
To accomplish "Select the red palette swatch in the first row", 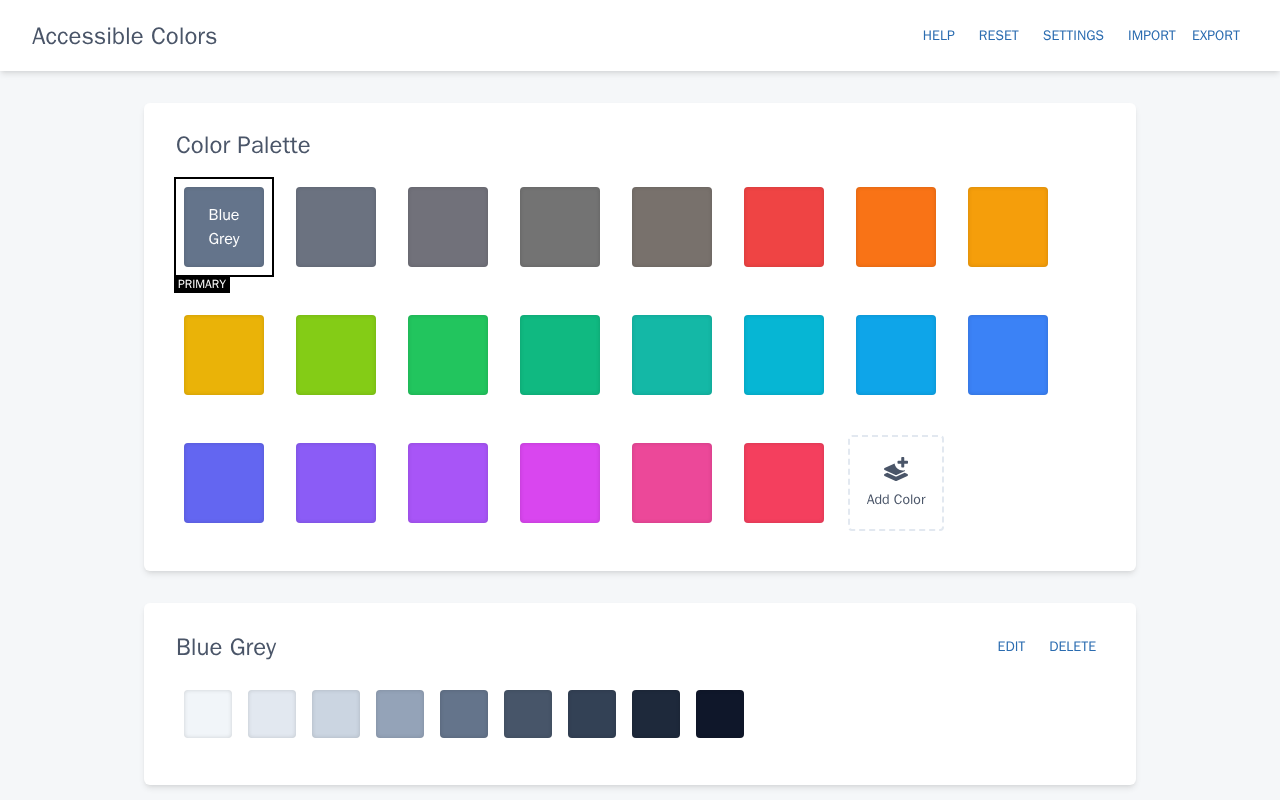I will coord(784,227).
